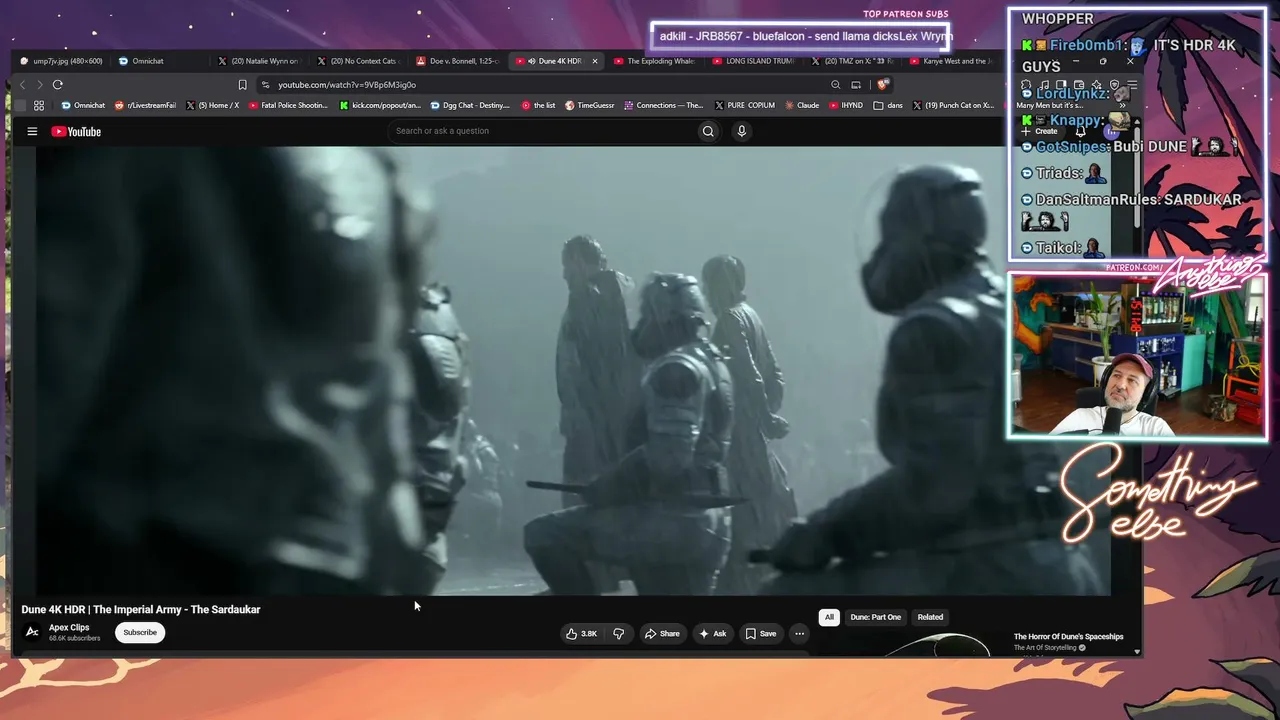Switch to the LONG ISLAND TRUMP tab
The width and height of the screenshot is (1280, 720).
(753, 61)
